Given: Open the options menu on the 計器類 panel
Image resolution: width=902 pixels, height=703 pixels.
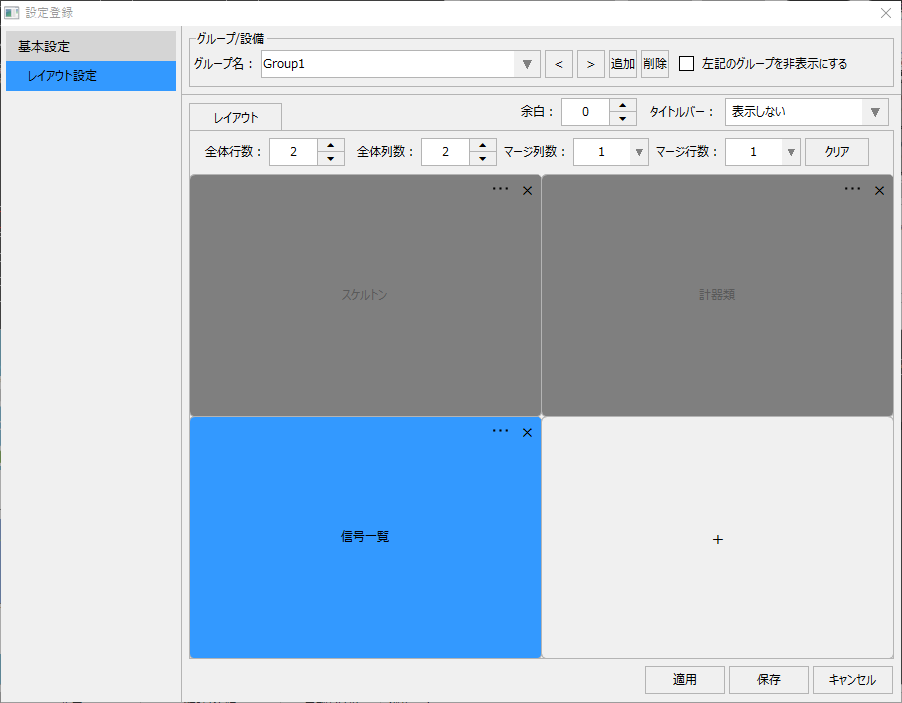Looking at the screenshot, I should [852, 189].
